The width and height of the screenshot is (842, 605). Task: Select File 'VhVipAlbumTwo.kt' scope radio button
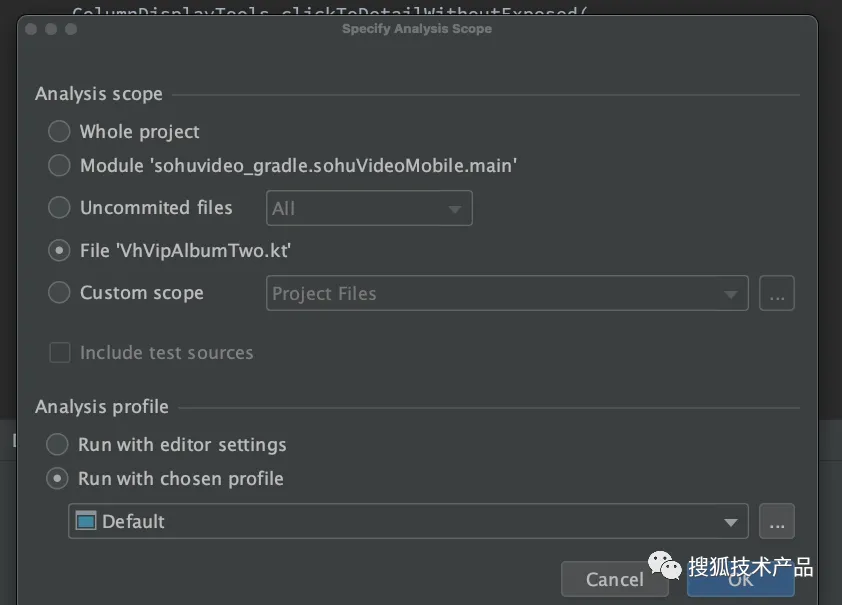(60, 251)
